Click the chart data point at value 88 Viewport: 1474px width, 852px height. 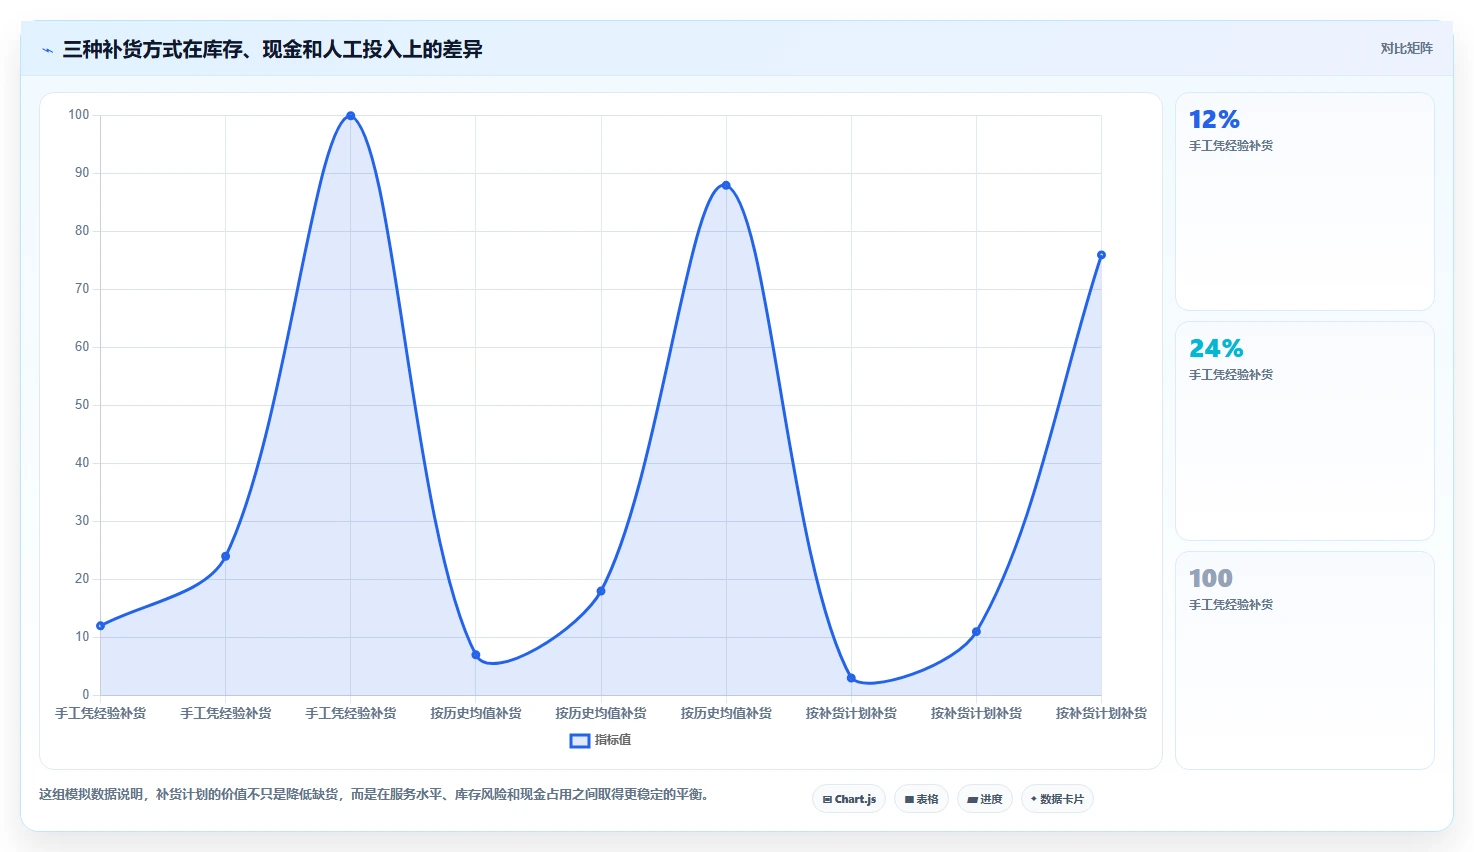pos(726,185)
